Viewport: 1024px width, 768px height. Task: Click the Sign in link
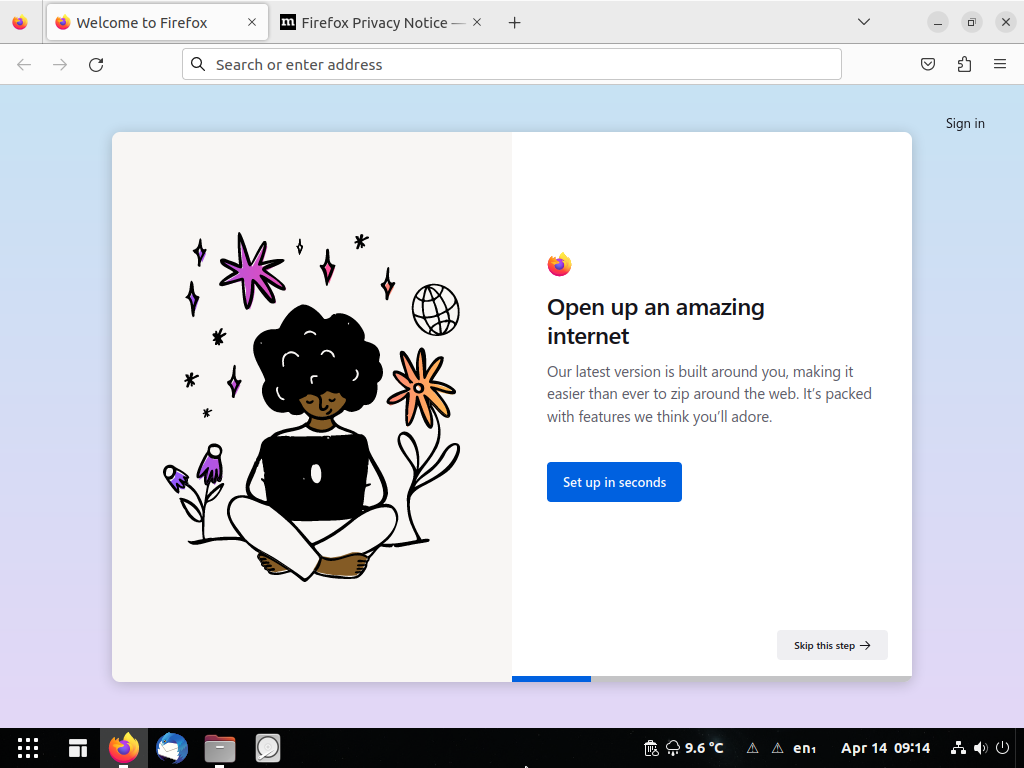[x=965, y=123]
